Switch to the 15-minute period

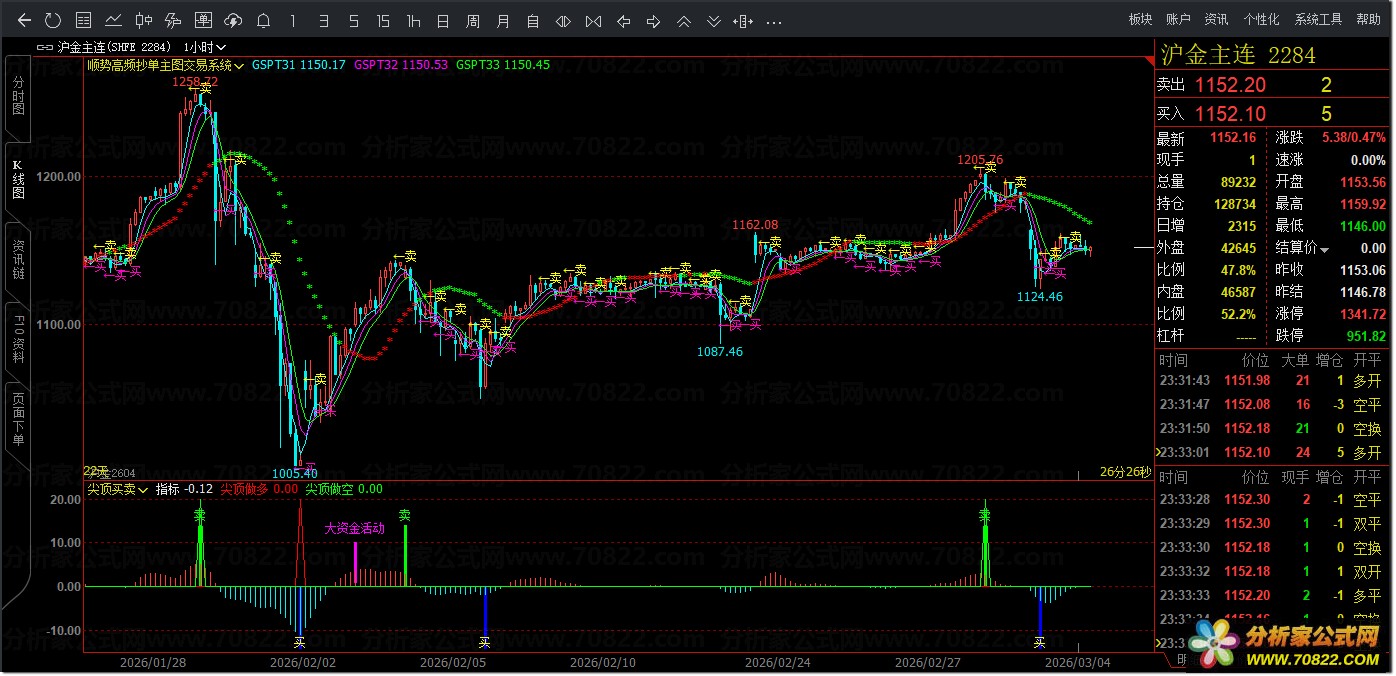tap(383, 20)
